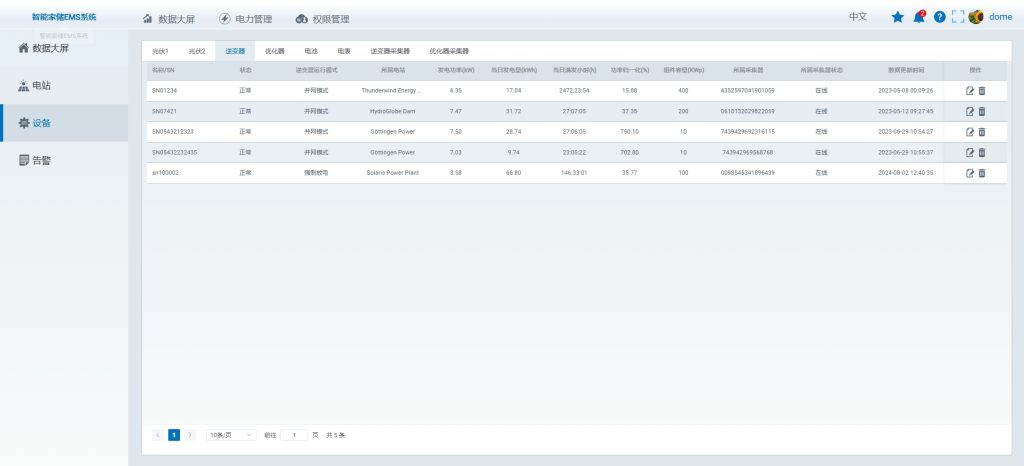Image resolution: width=1024 pixels, height=466 pixels.
Task: Open the dome user account menu
Action: point(1000,17)
